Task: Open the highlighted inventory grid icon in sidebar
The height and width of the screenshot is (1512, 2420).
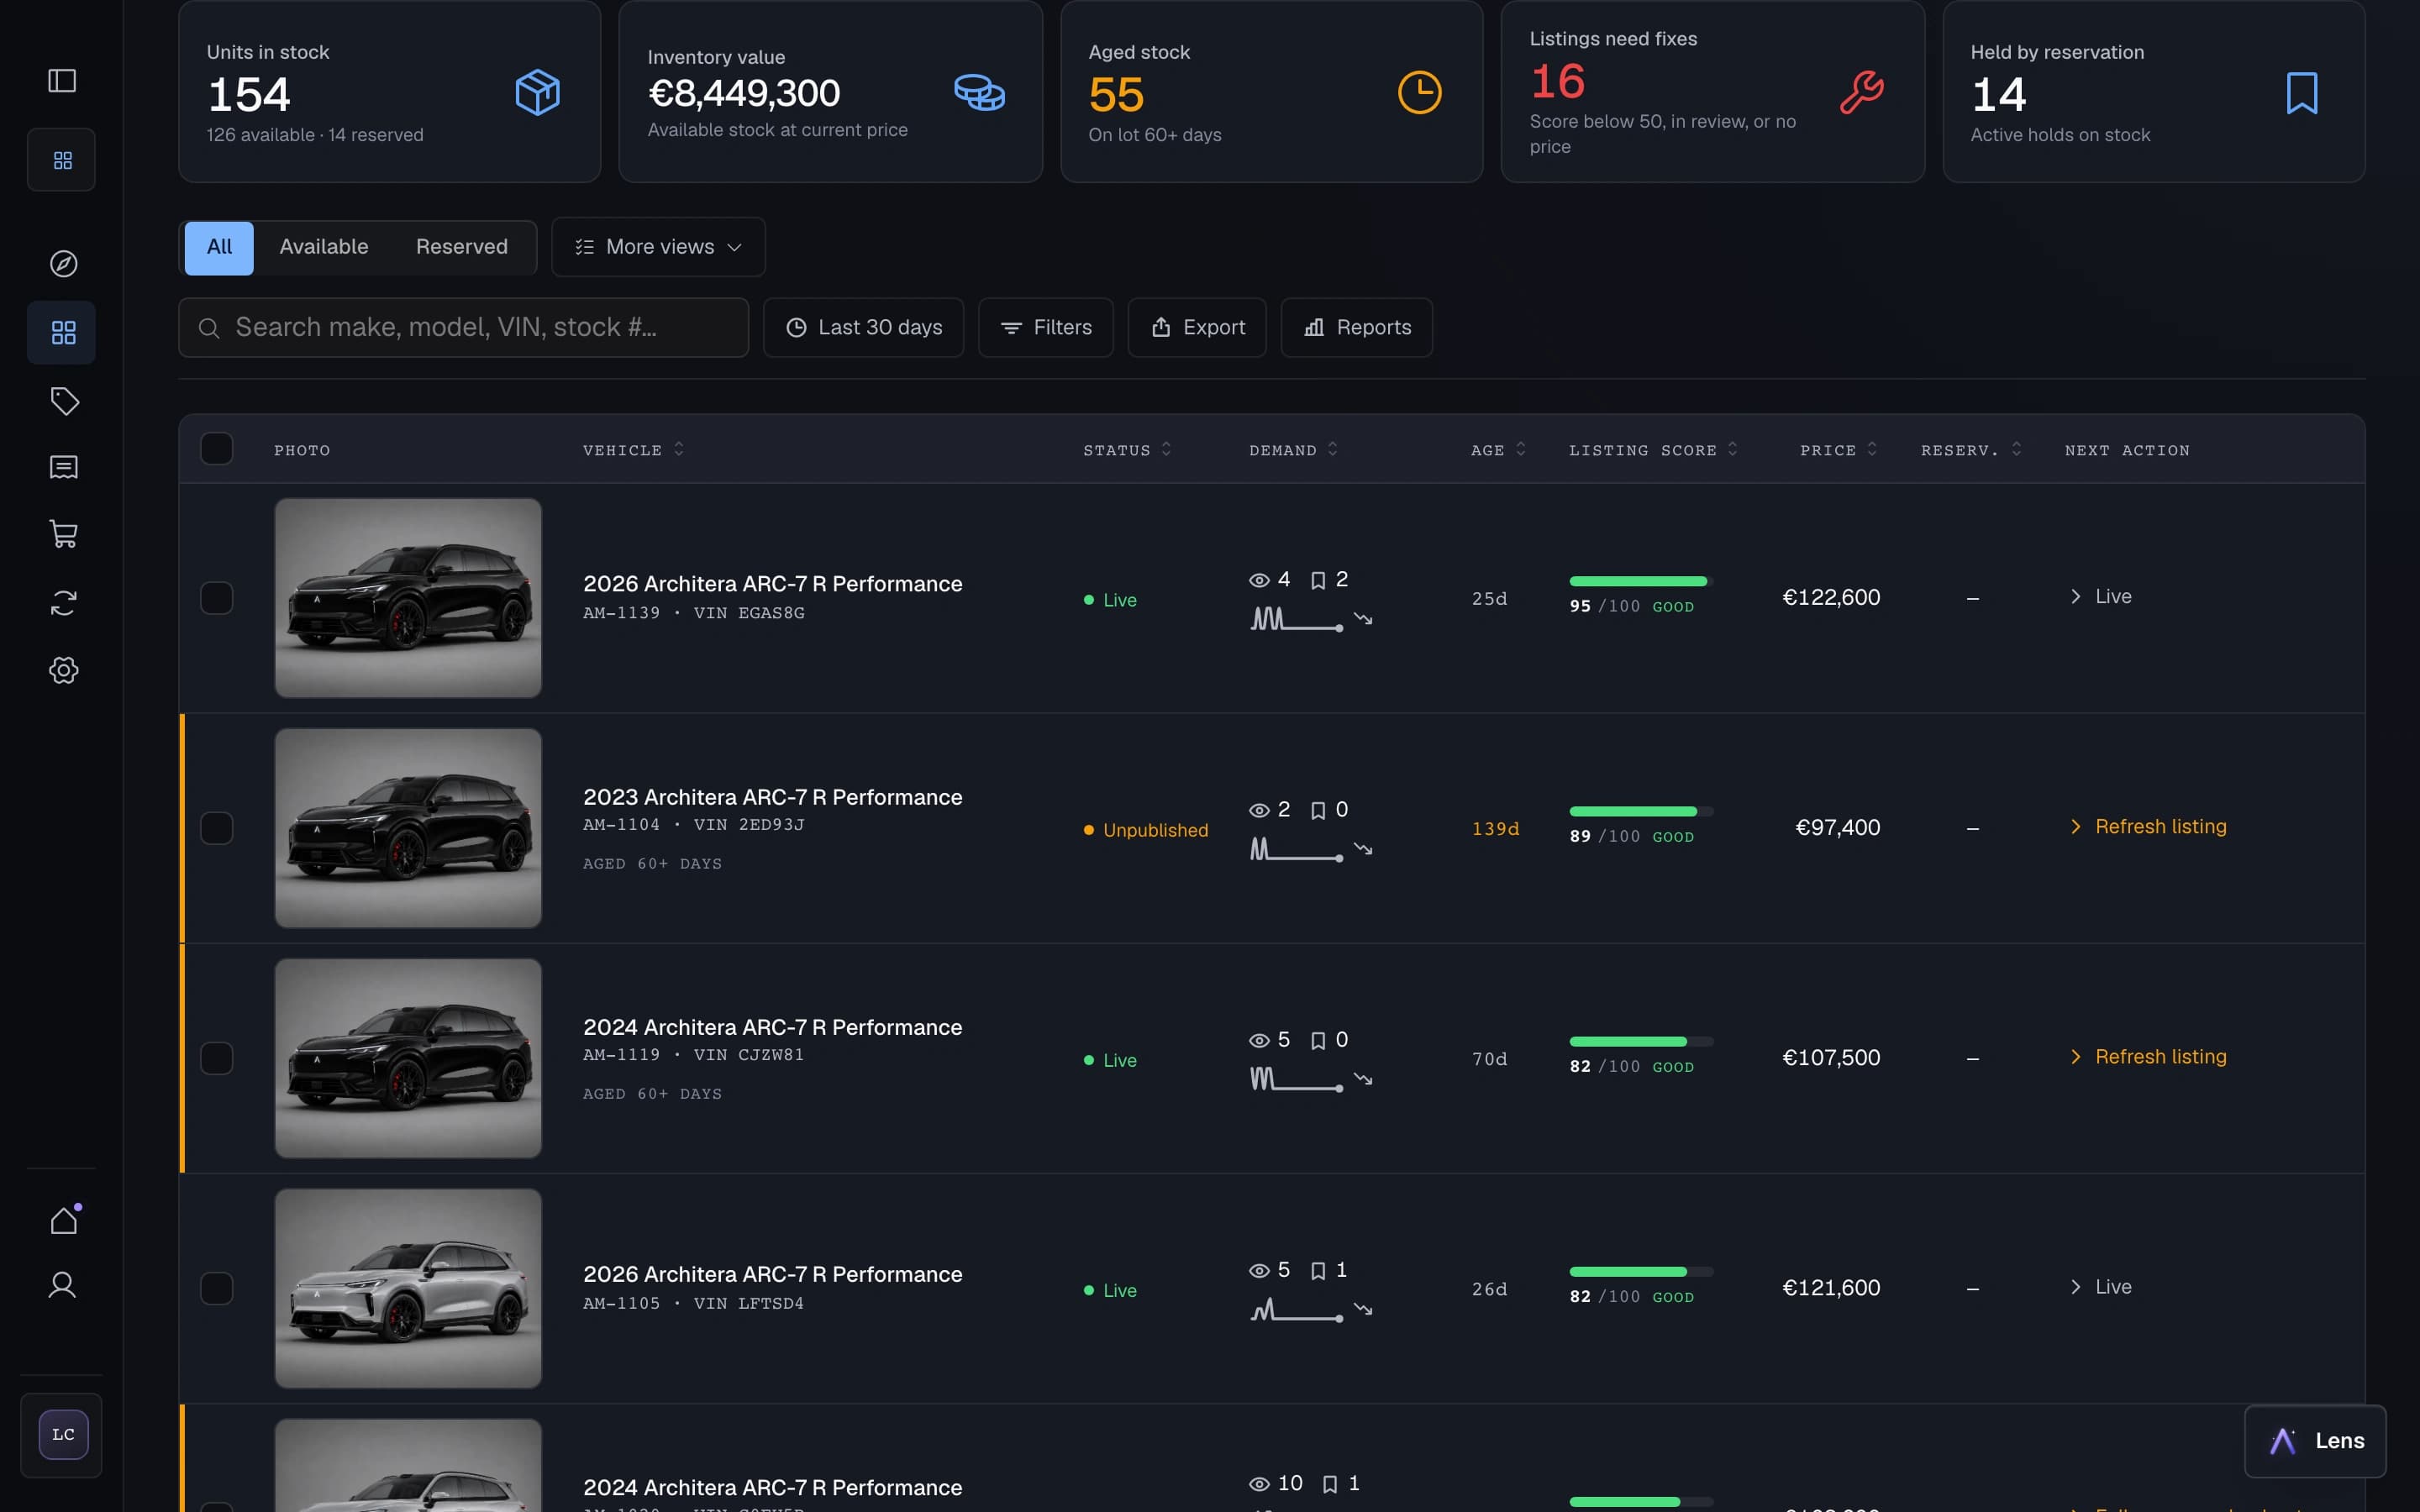Action: coord(63,332)
